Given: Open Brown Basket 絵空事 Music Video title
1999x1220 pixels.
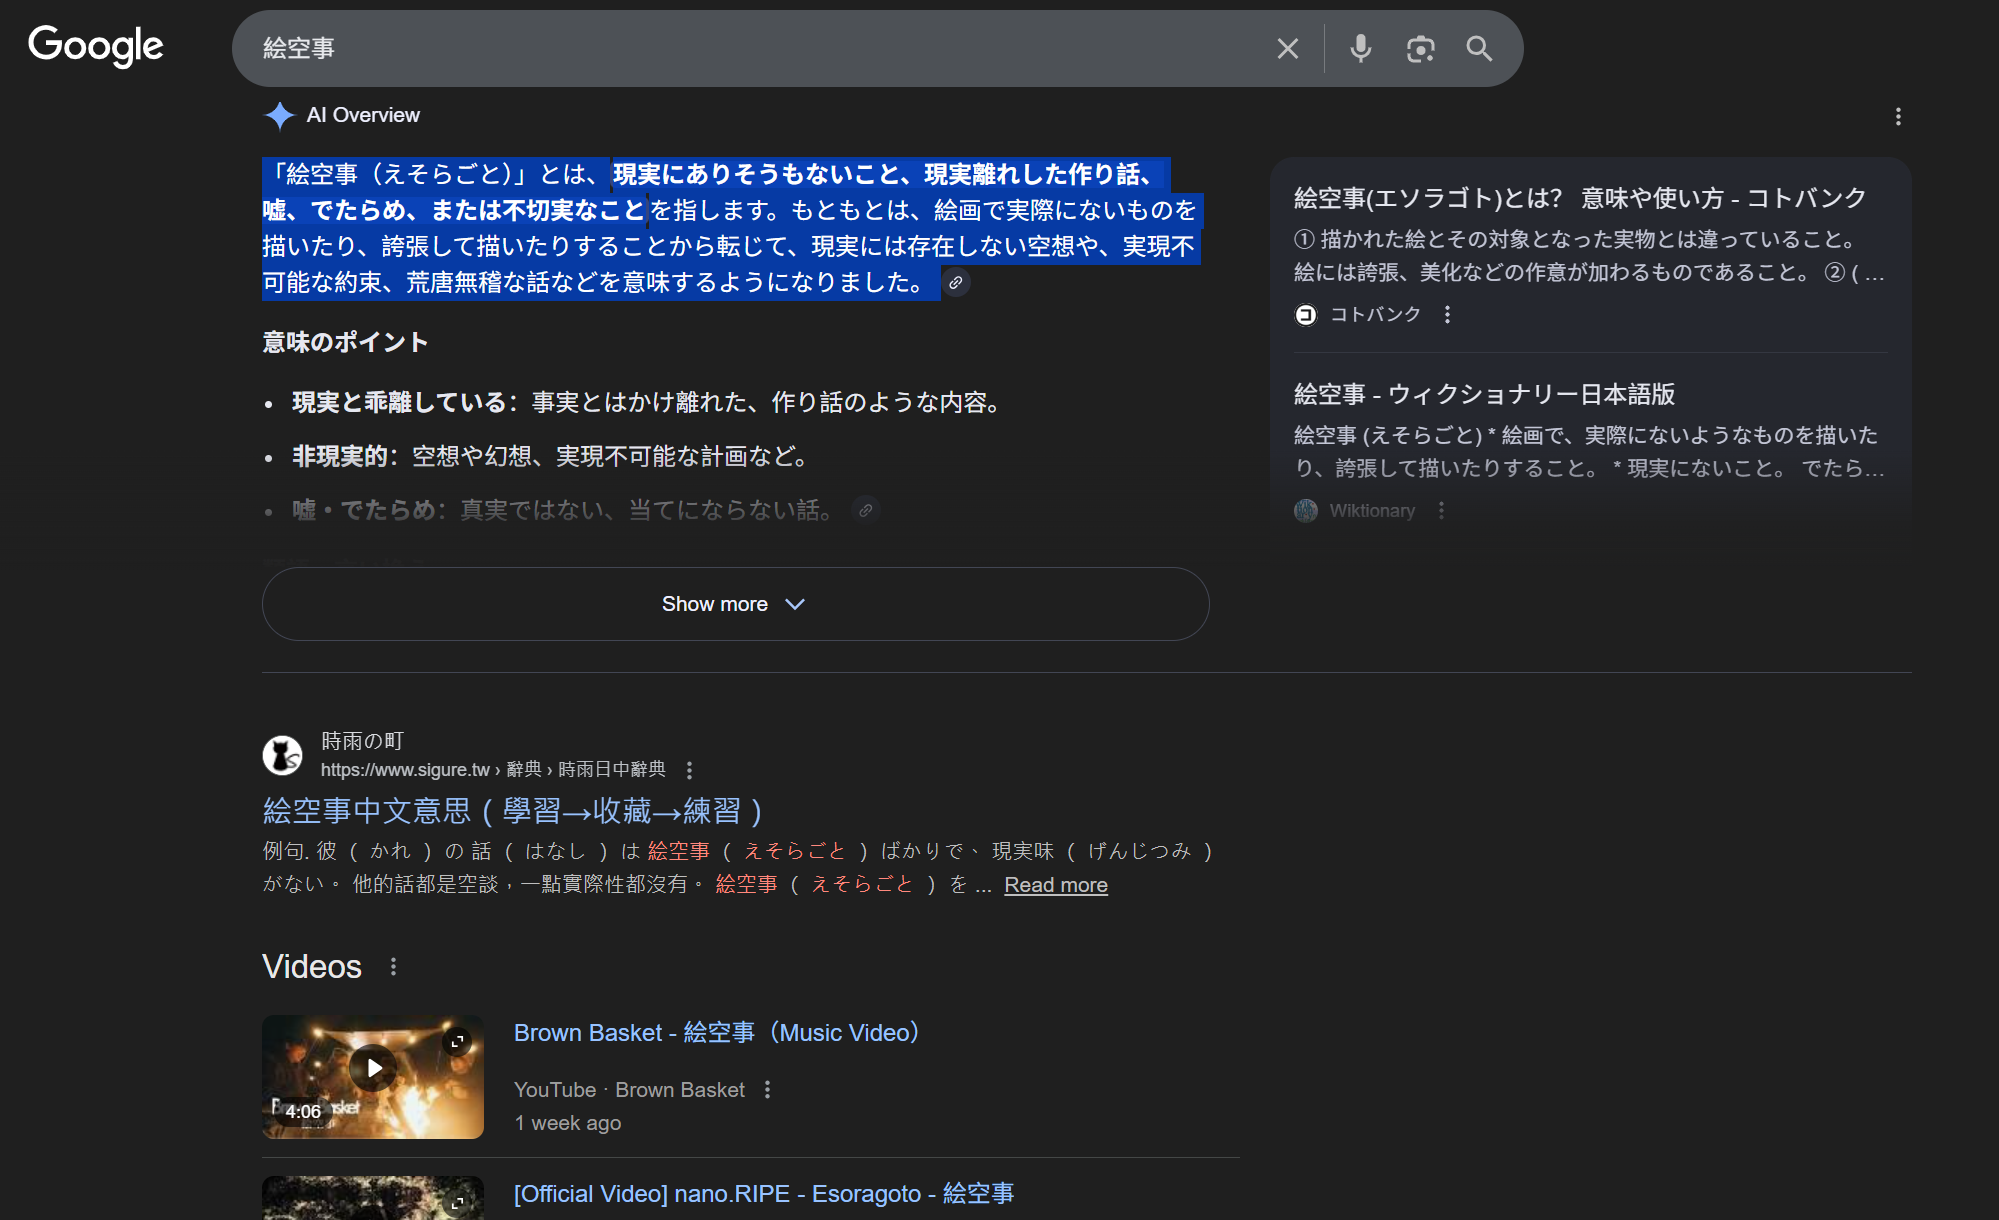Looking at the screenshot, I should coord(716,1033).
